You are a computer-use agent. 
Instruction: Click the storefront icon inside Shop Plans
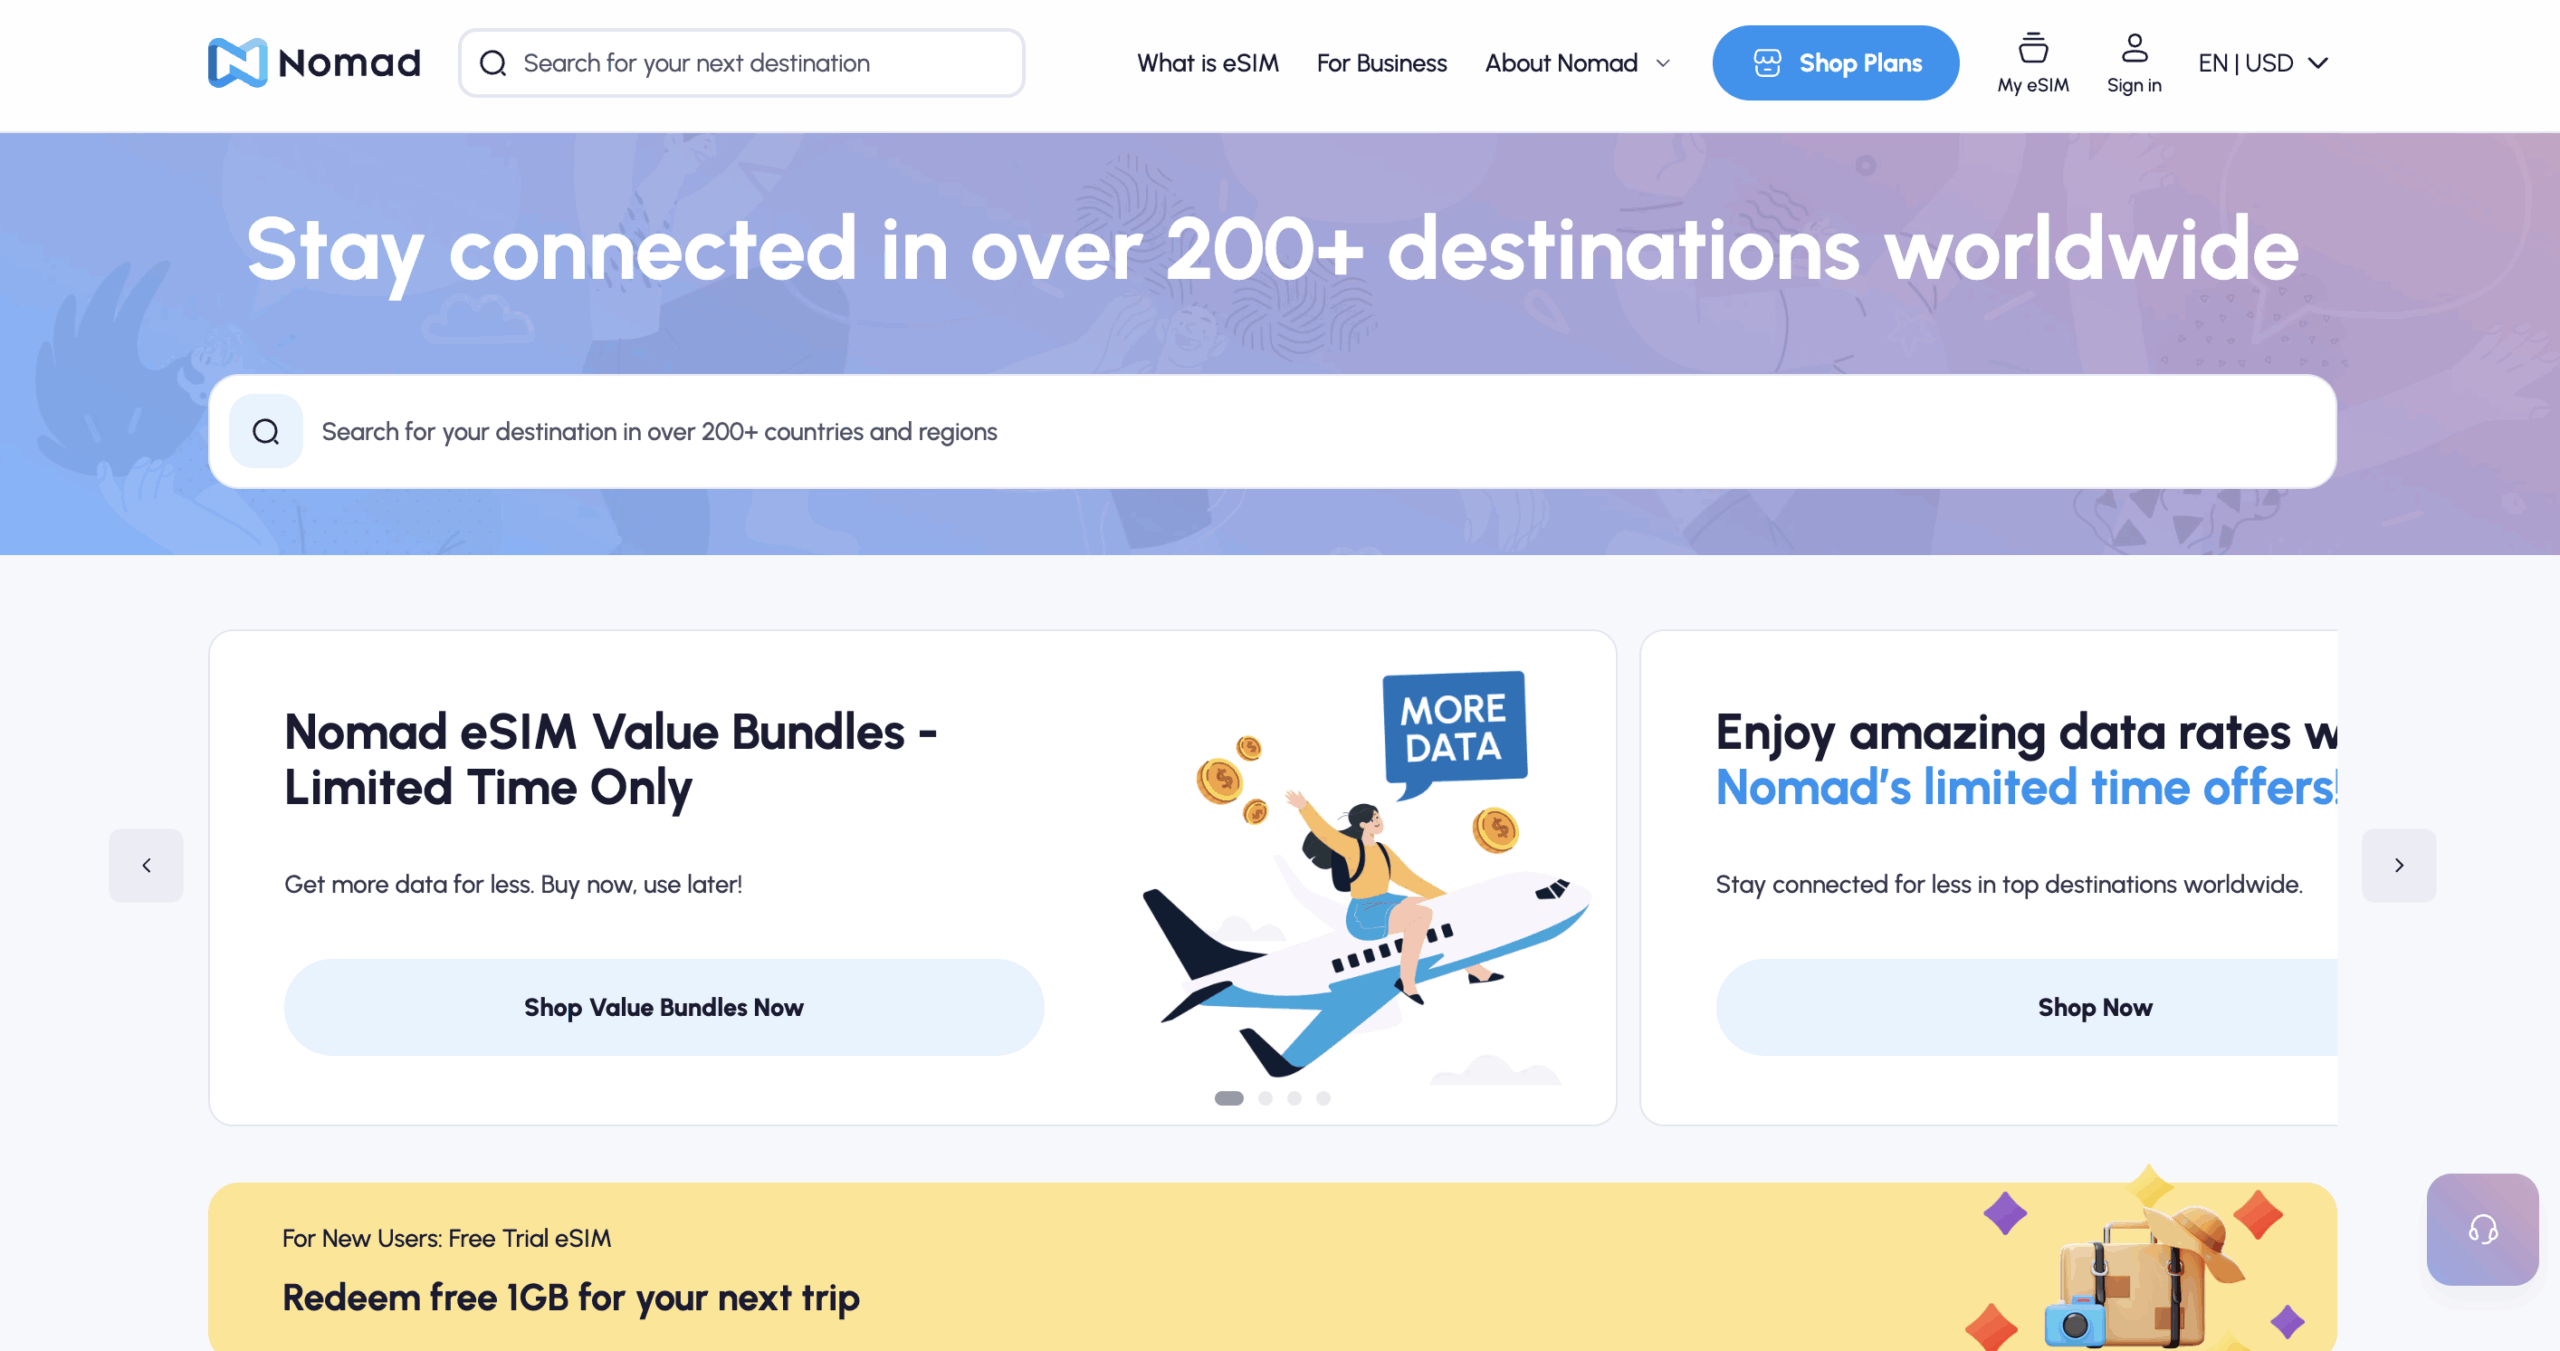1766,62
